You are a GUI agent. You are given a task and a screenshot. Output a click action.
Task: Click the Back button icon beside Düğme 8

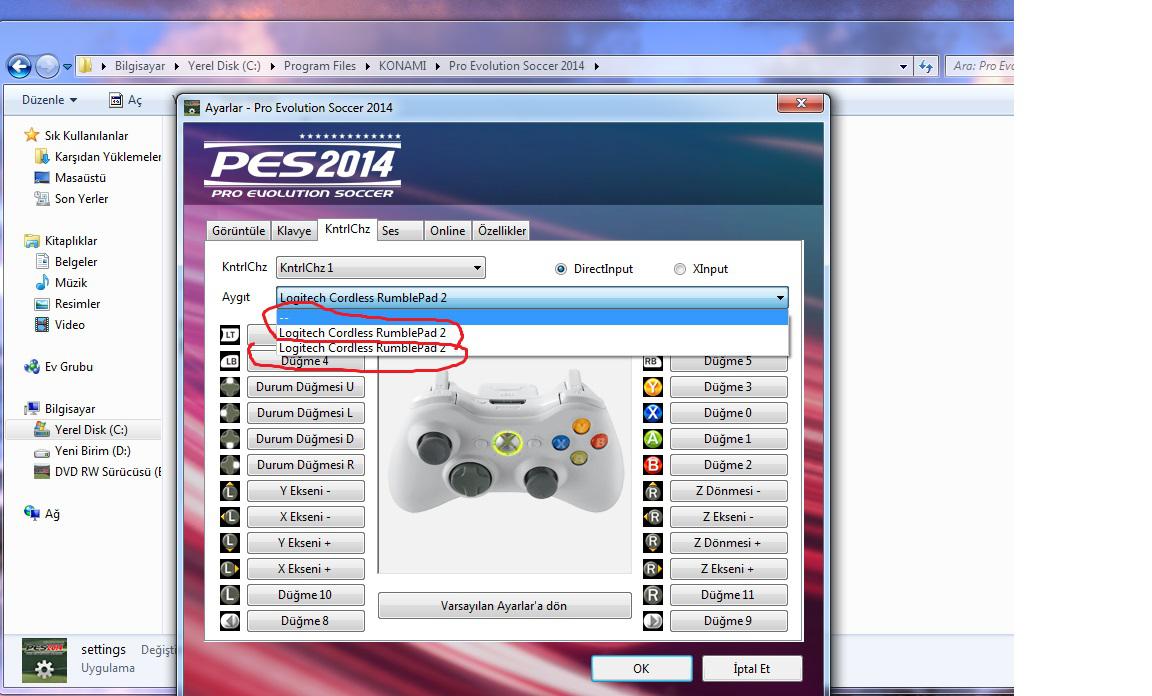tap(230, 621)
